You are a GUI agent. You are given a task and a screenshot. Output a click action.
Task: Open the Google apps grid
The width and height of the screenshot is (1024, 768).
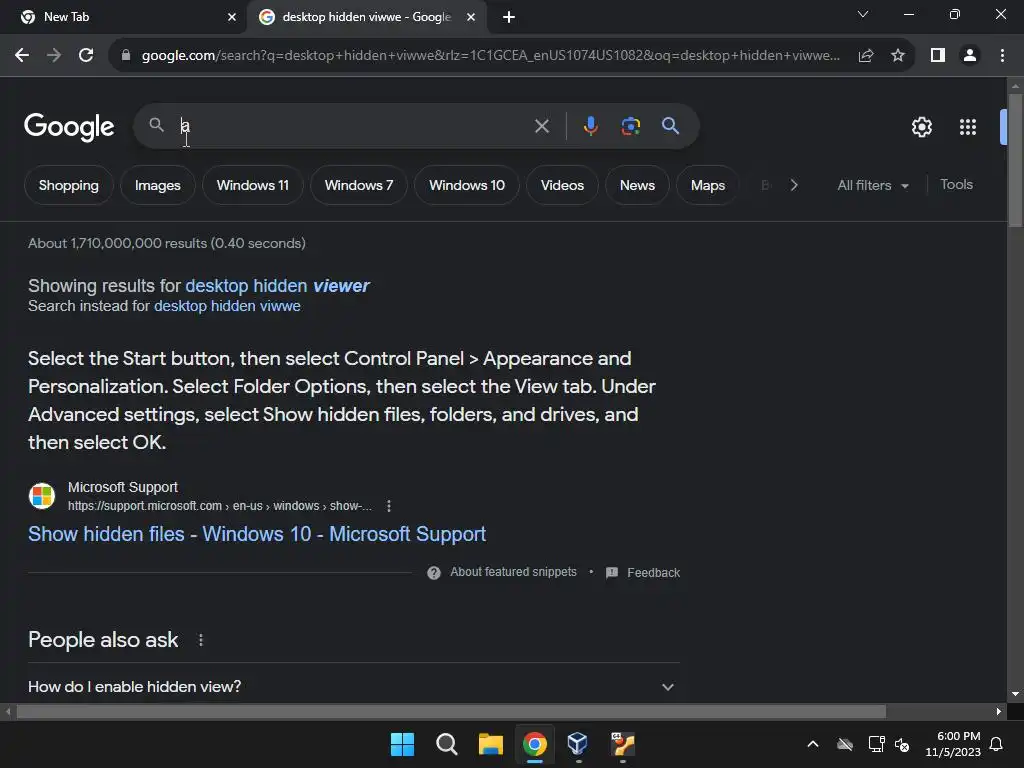(x=968, y=127)
